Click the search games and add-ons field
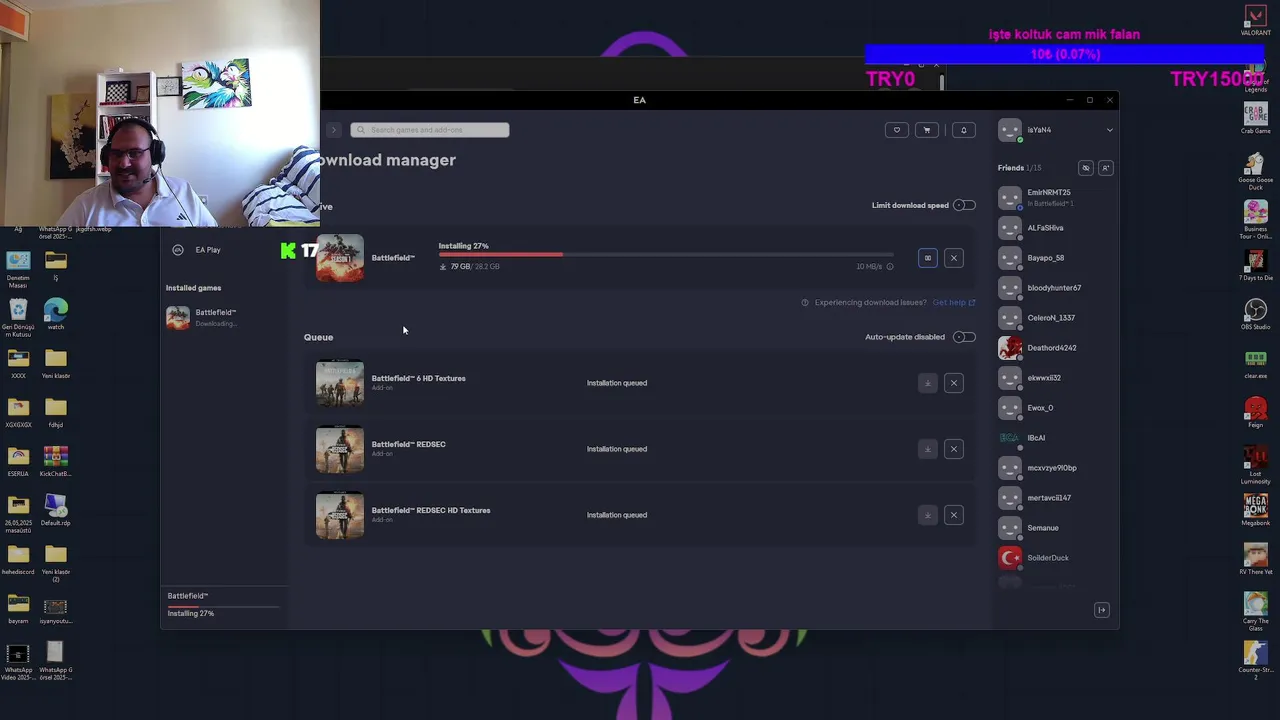This screenshot has height=720, width=1280. pyautogui.click(x=430, y=130)
